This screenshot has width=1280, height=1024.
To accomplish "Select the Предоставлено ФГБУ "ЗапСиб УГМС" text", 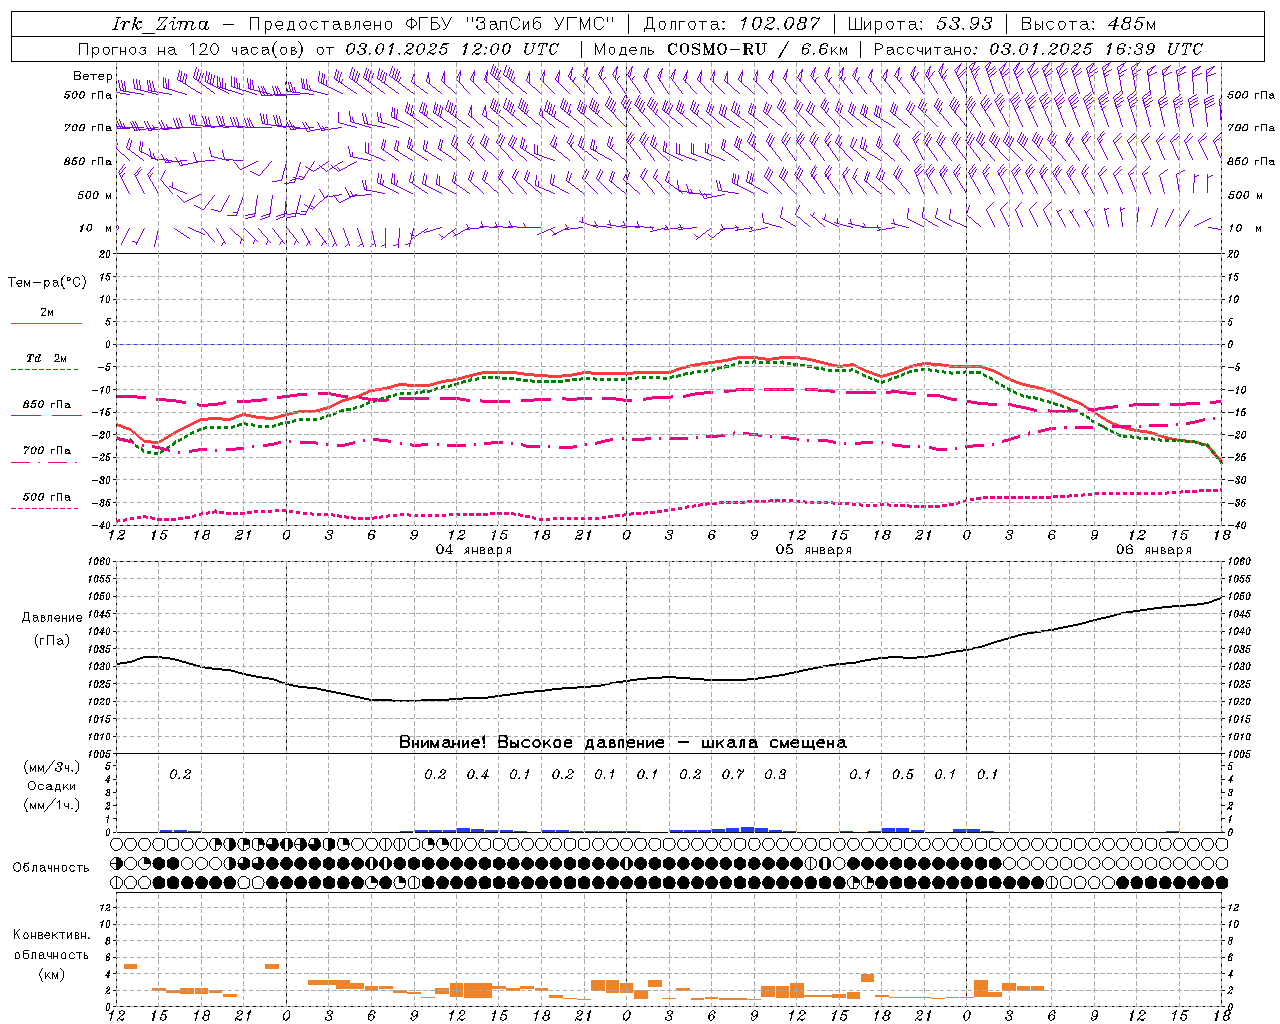I will [432, 23].
